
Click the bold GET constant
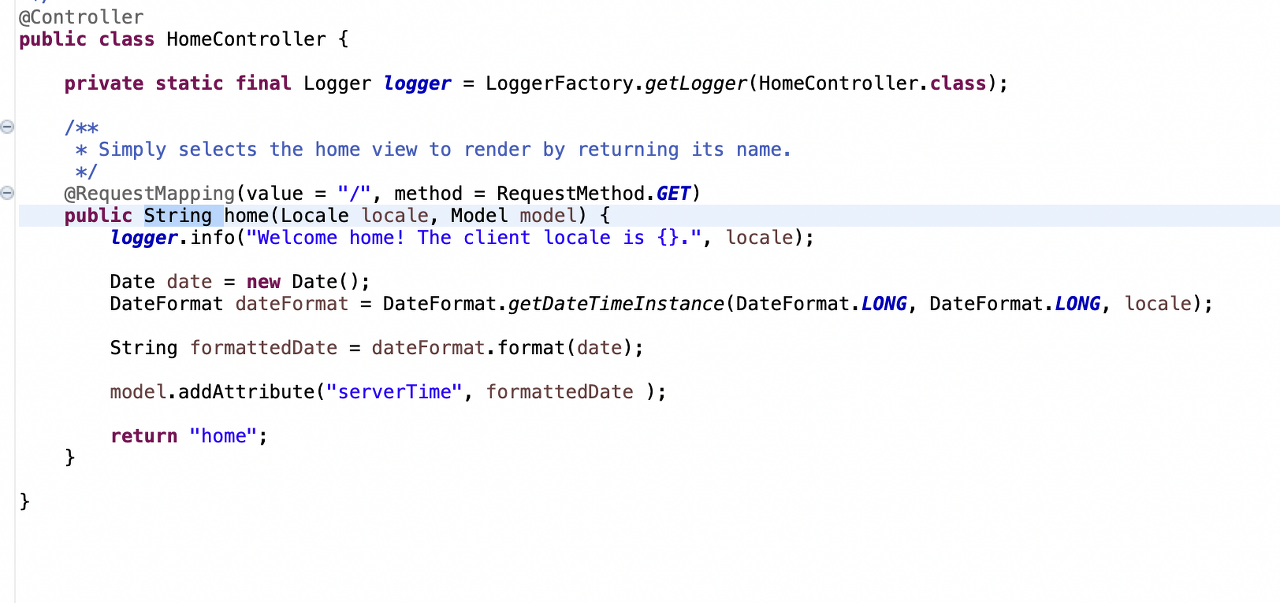tap(674, 193)
